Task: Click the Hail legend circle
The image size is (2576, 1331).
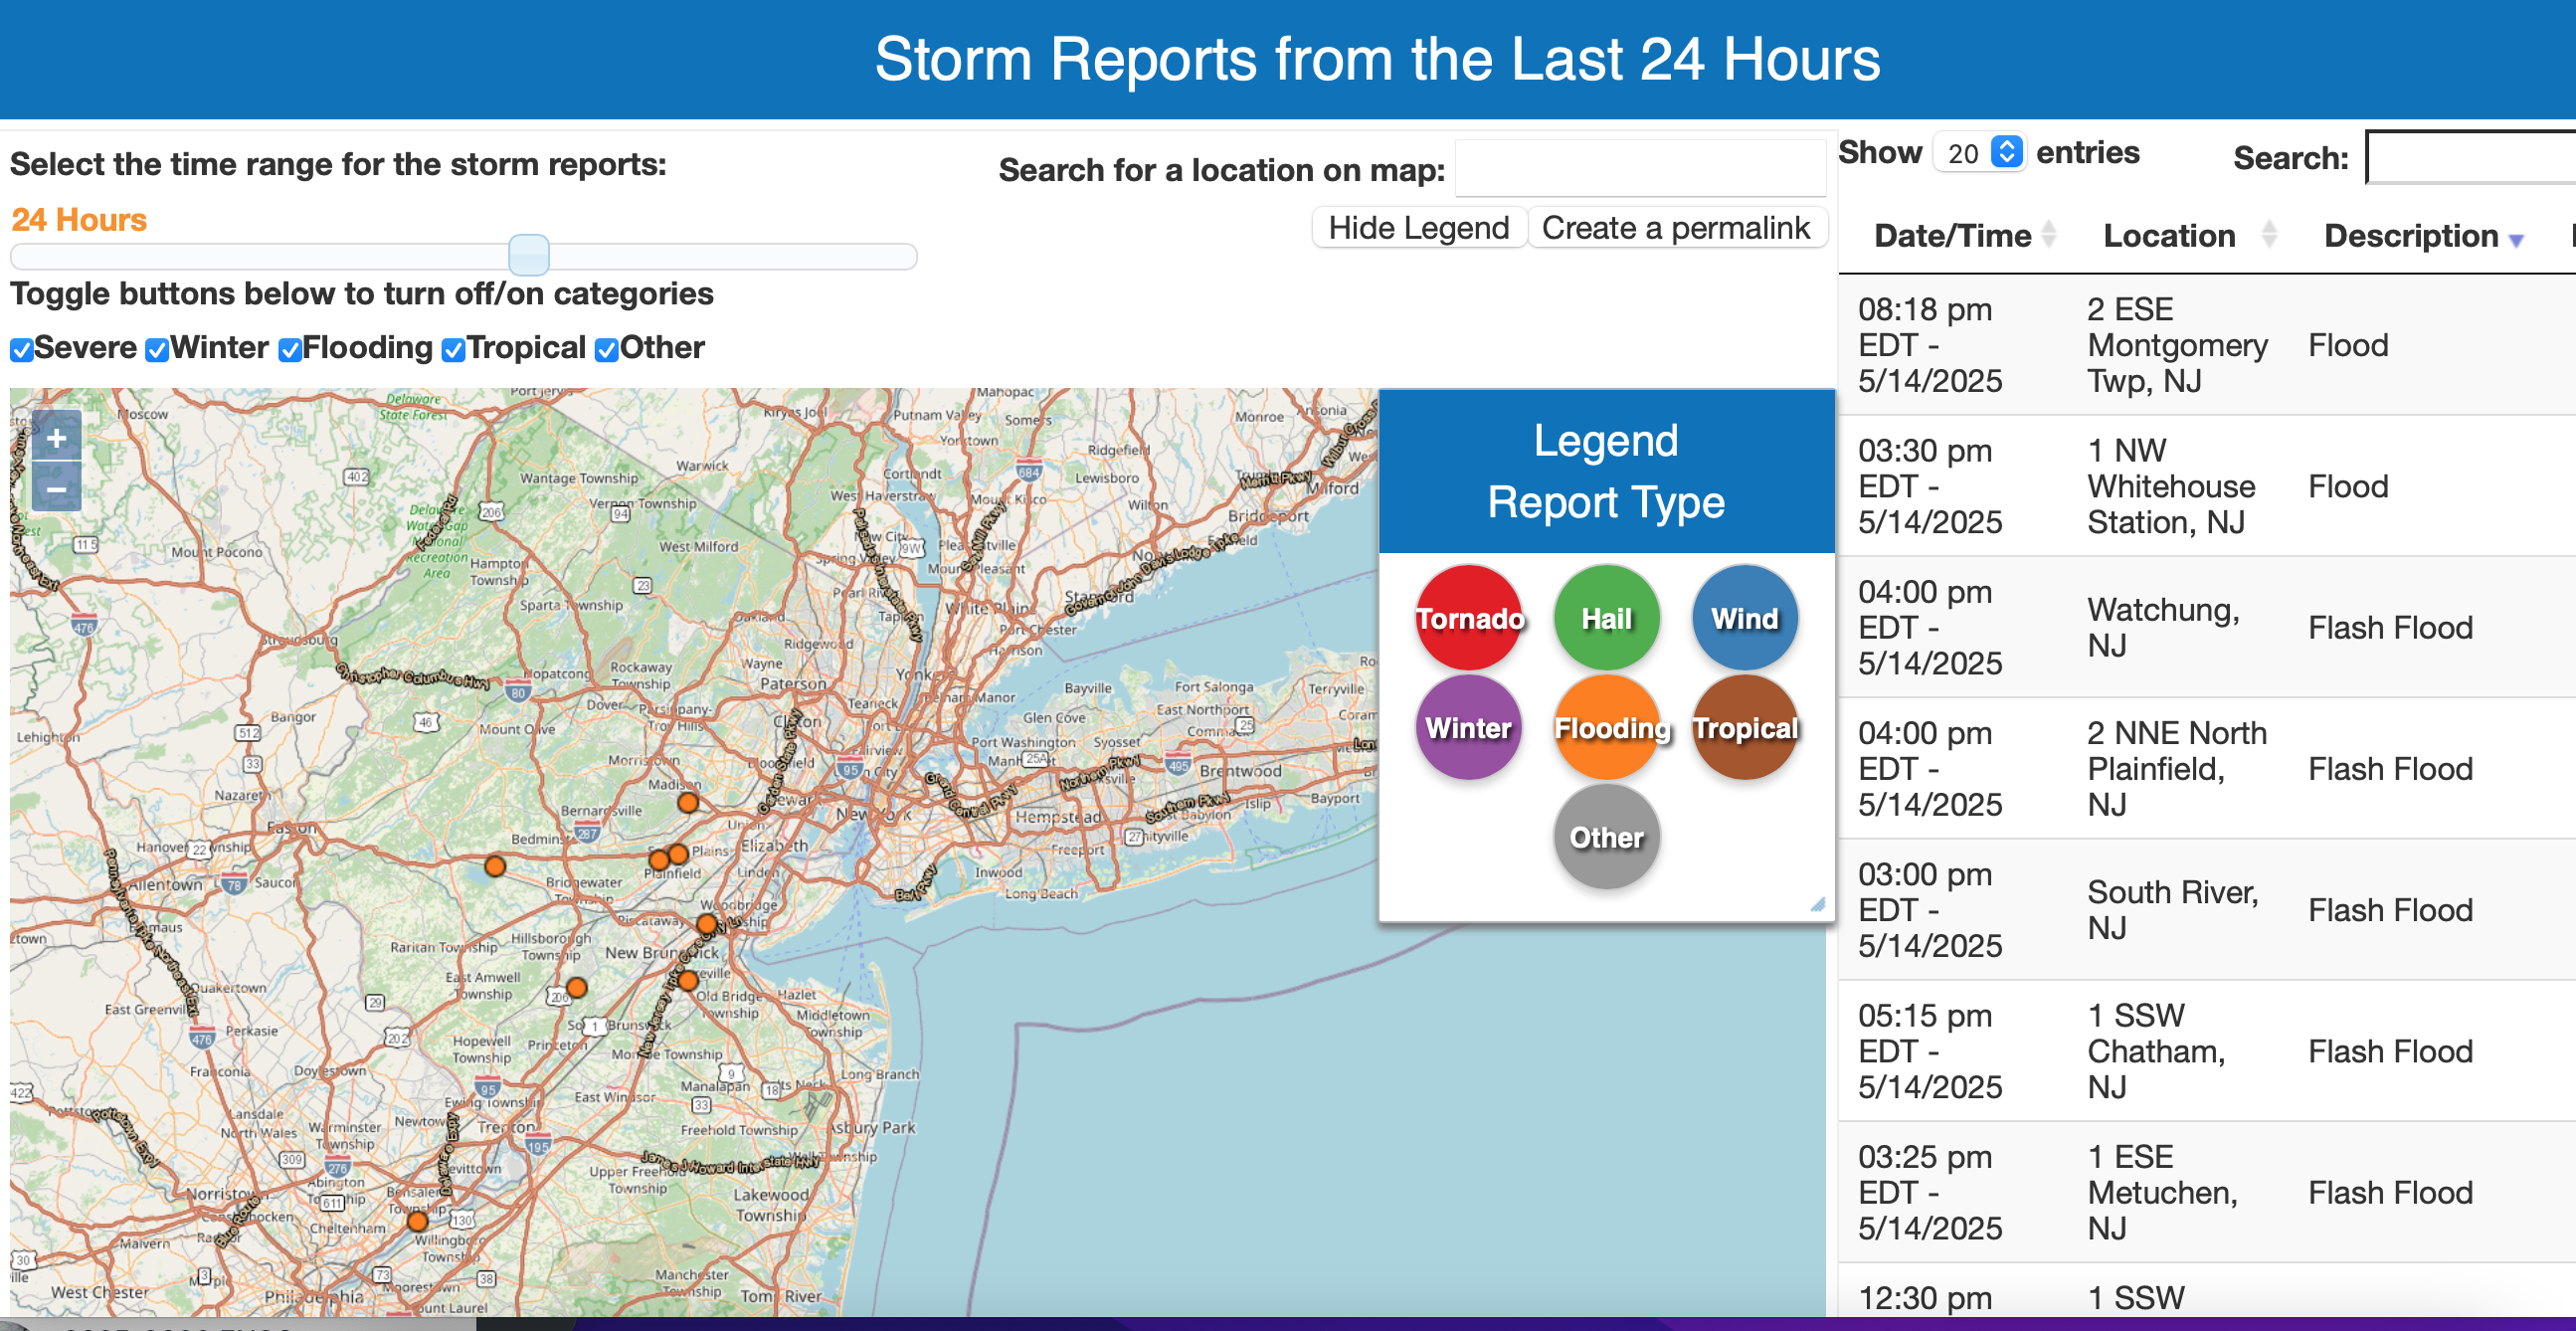Action: (x=1606, y=618)
